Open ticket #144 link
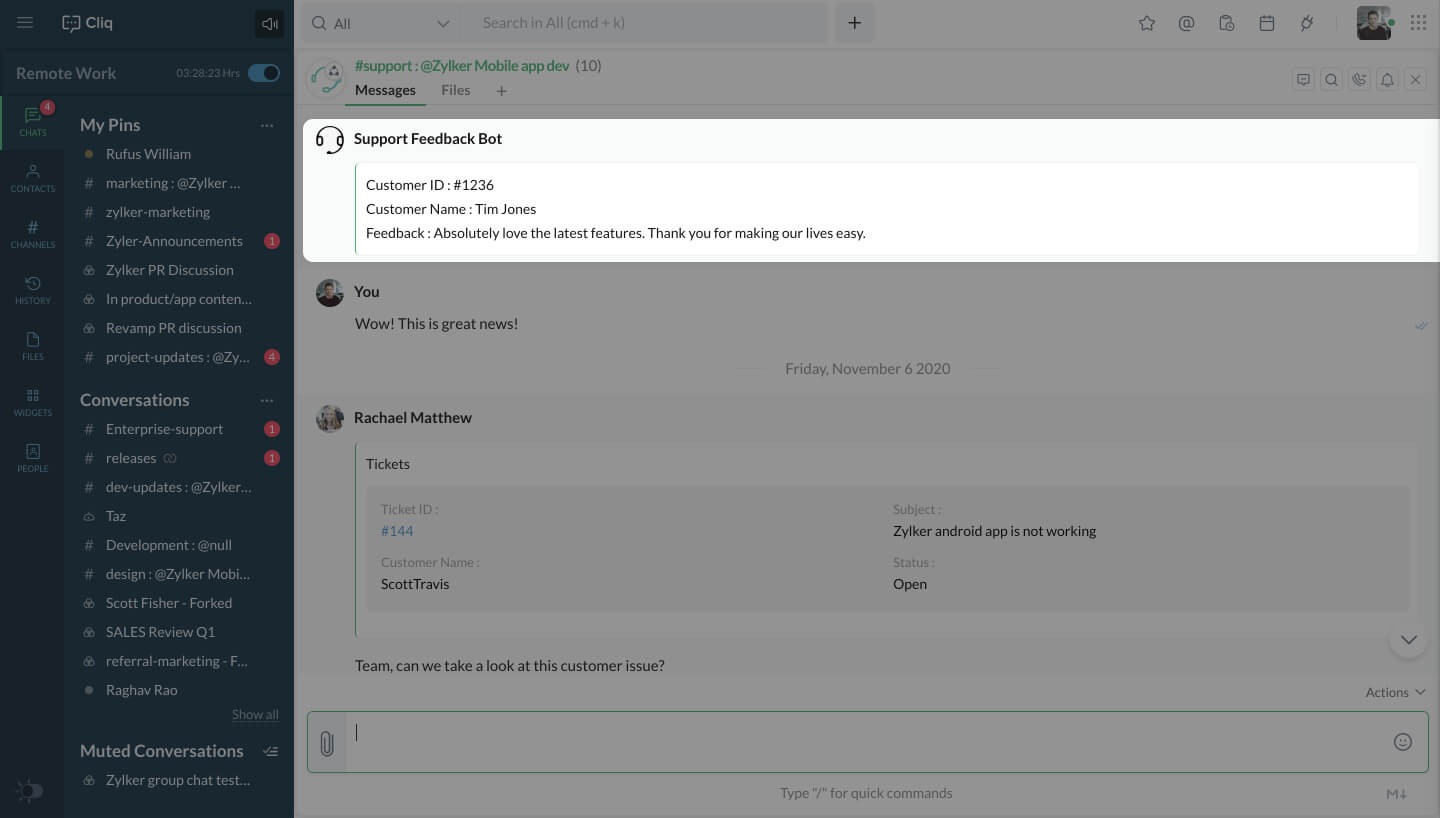Screen dimensions: 1440x818 tap(397, 531)
